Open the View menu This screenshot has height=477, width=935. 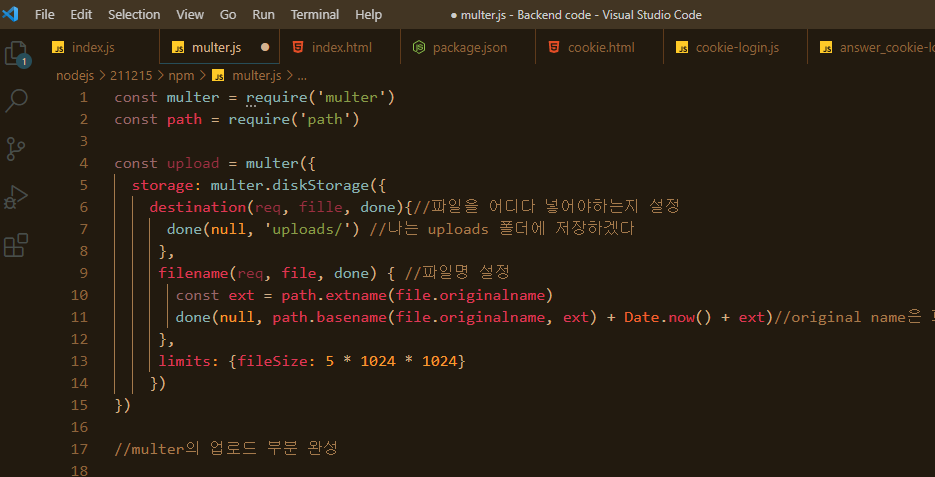pos(190,14)
